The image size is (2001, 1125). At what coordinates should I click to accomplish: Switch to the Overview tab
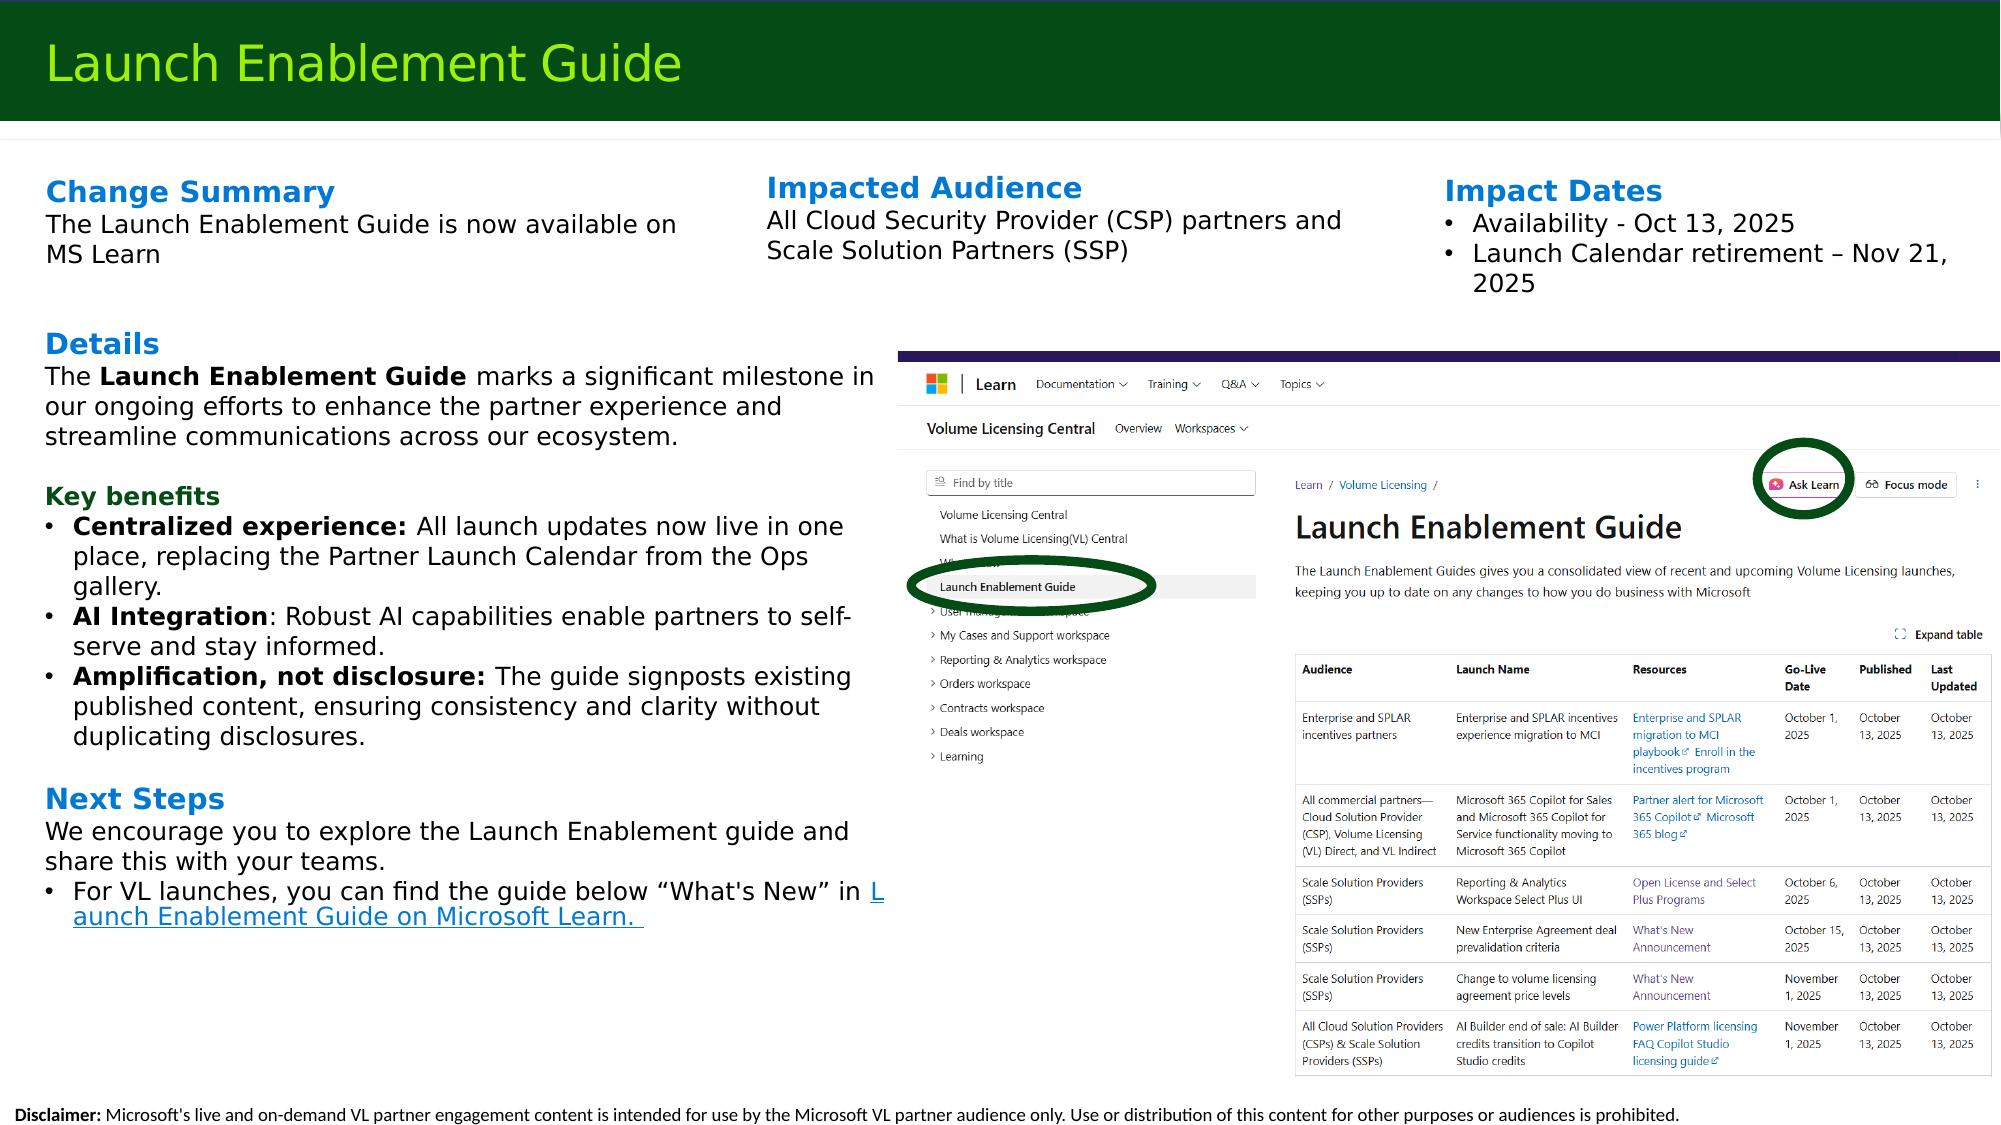1138,429
